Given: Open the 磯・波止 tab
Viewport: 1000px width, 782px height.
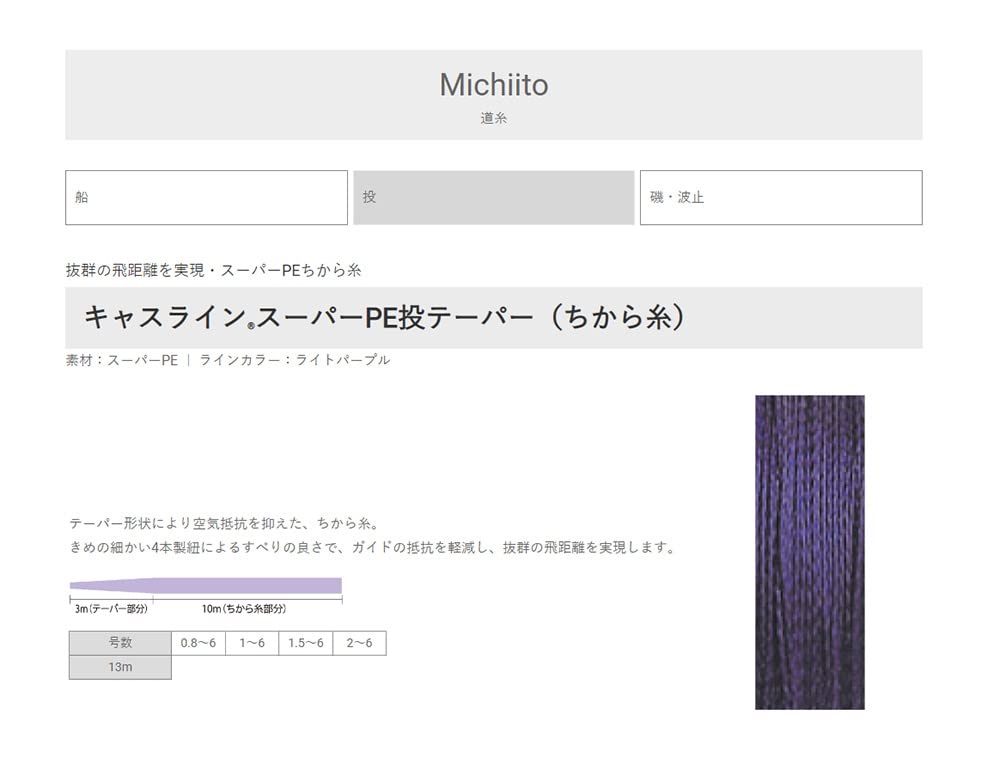Looking at the screenshot, I should tap(781, 197).
